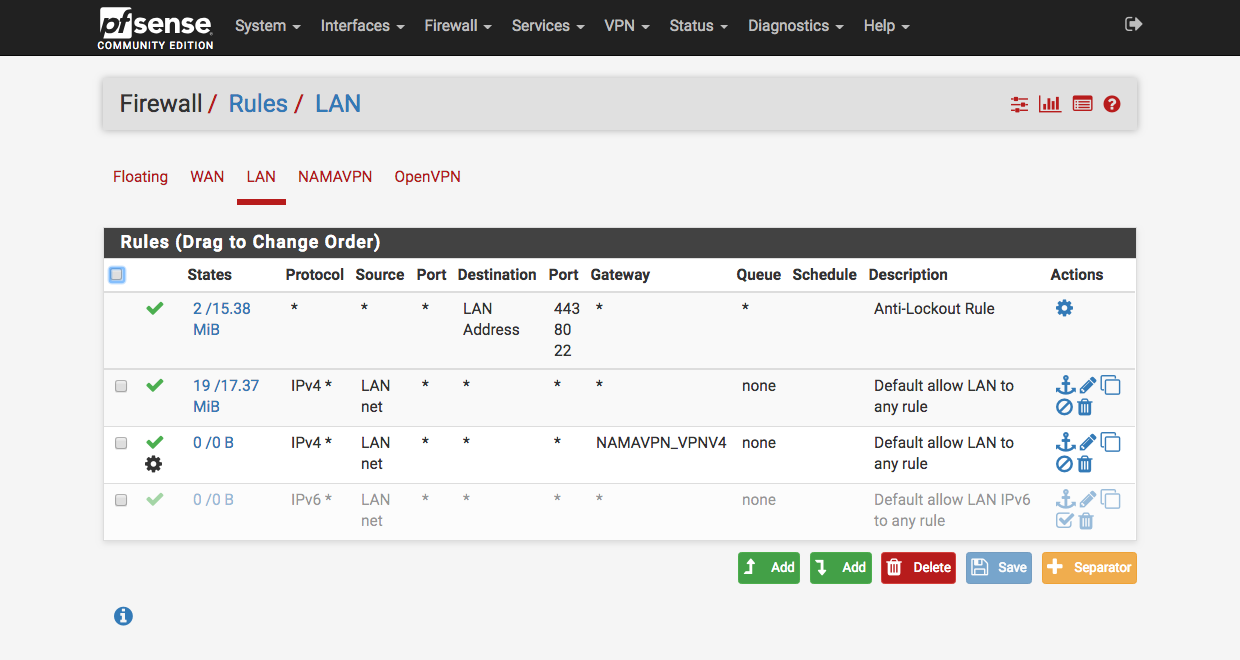Select the checkbox for the IPv6 rule

(x=121, y=500)
